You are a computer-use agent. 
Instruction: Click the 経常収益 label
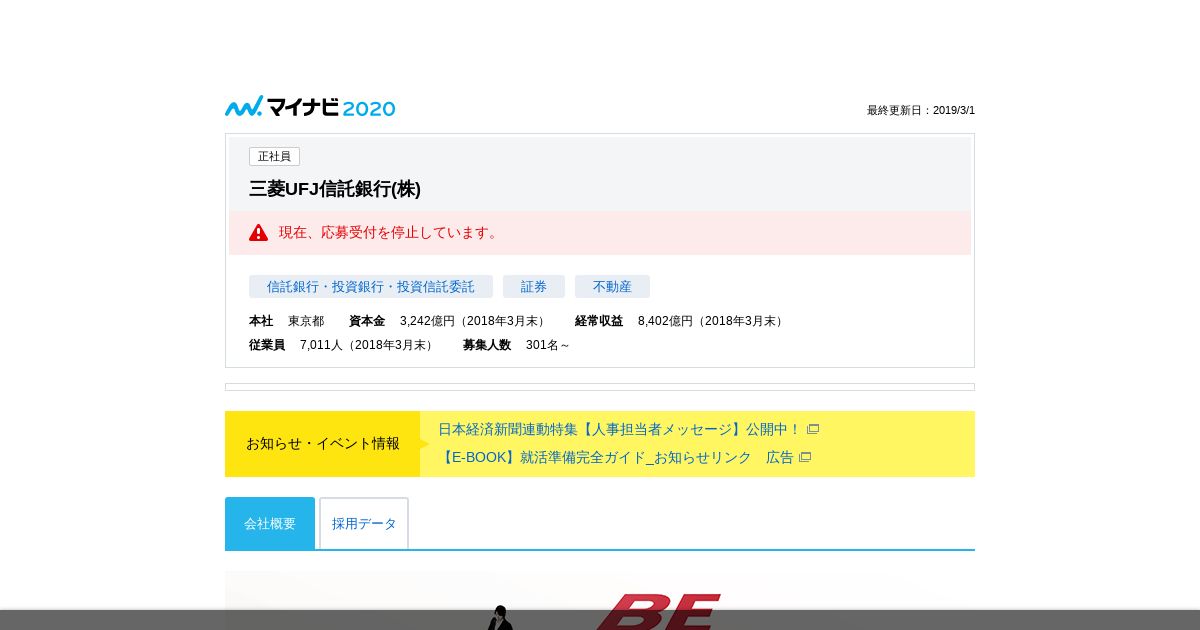[x=599, y=321]
